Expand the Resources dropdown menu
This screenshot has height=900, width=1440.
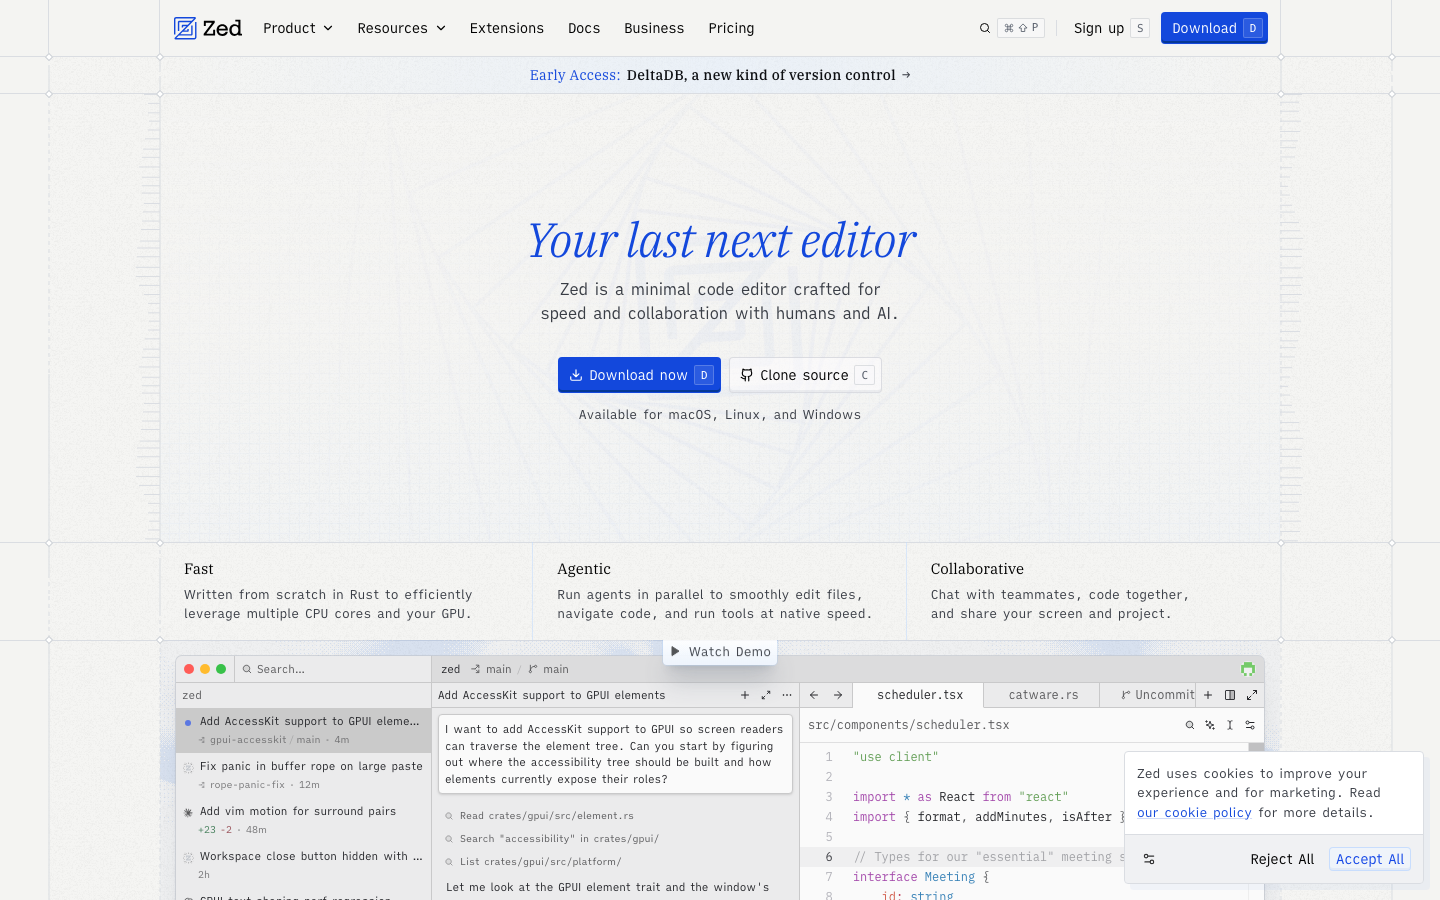coord(401,28)
